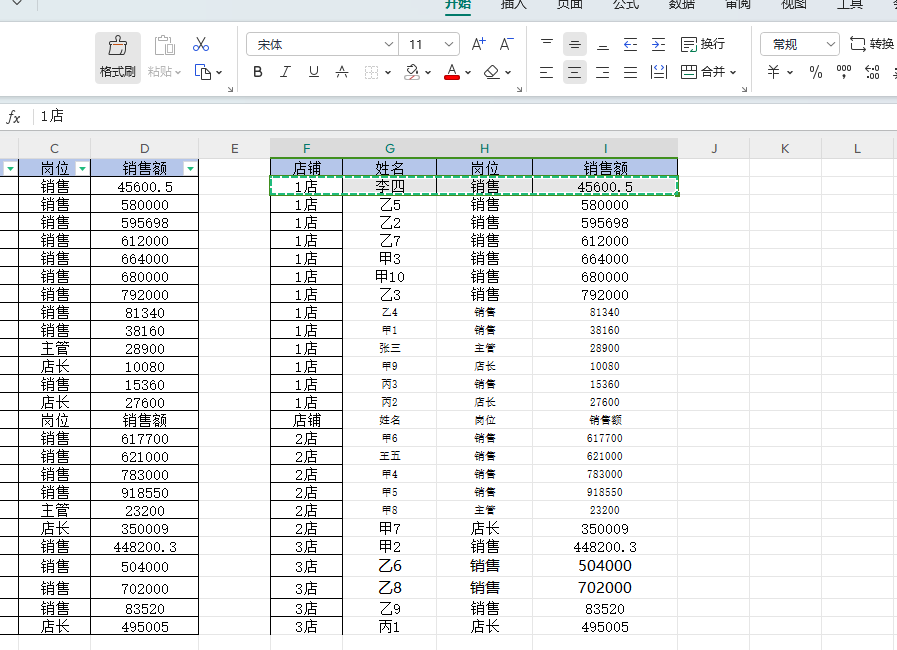Click the 转换 convert button

[x=872, y=44]
